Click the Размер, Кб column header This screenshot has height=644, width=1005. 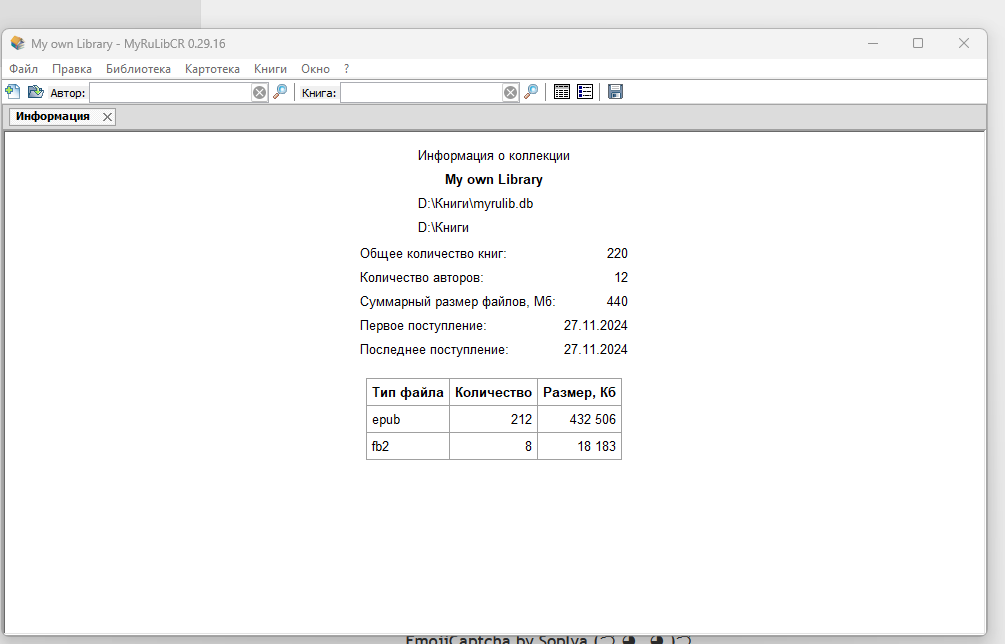pos(579,392)
